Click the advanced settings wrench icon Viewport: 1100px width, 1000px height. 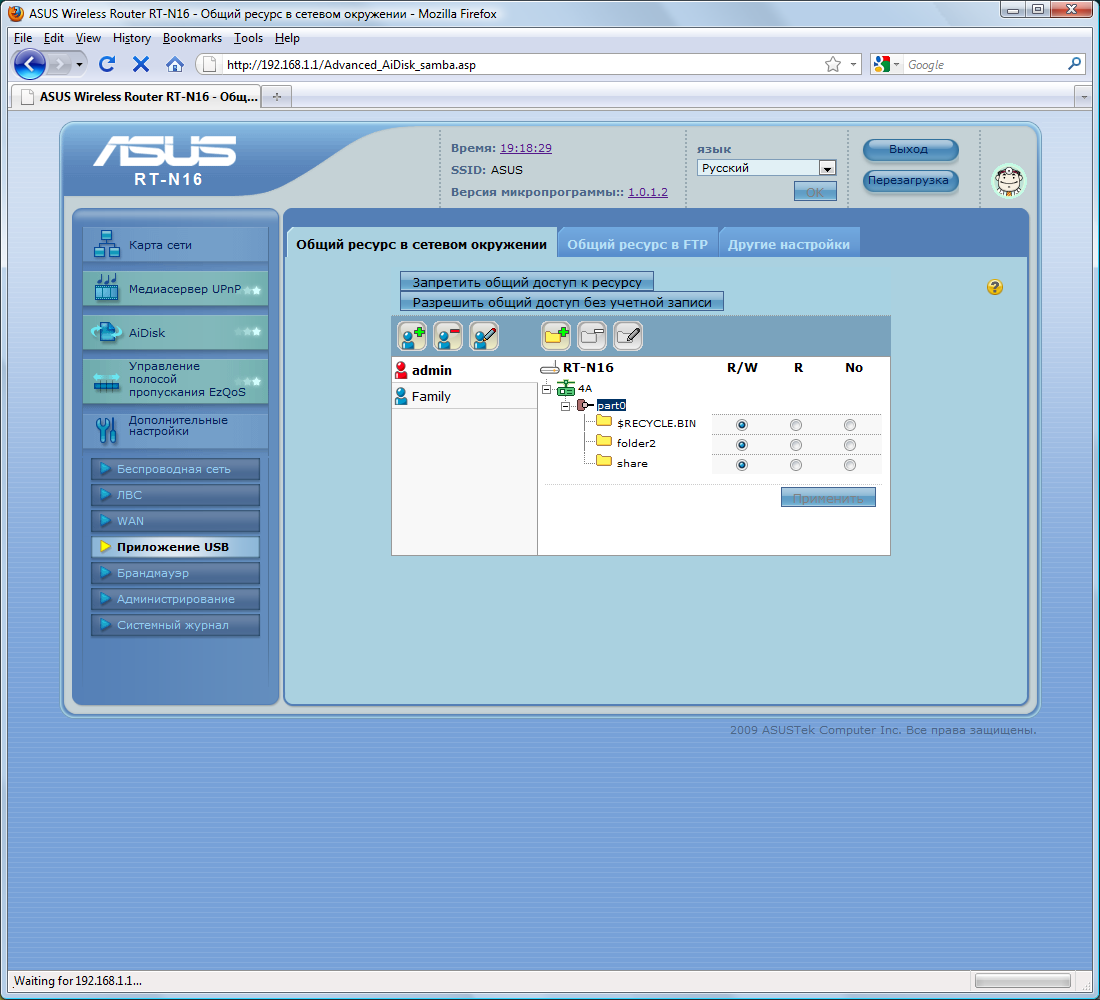click(x=107, y=429)
